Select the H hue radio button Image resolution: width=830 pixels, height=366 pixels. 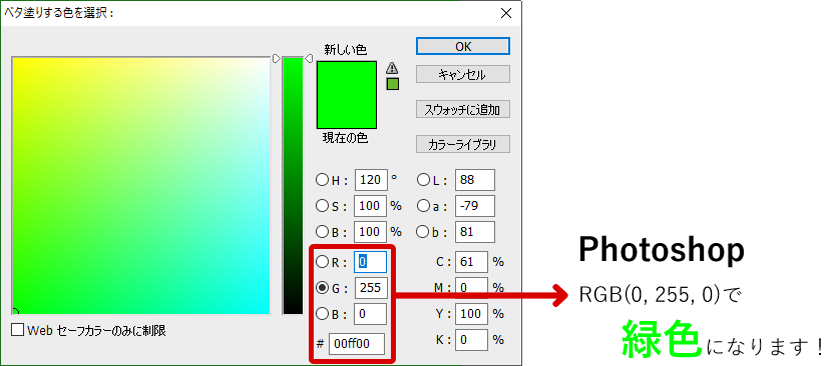point(321,180)
